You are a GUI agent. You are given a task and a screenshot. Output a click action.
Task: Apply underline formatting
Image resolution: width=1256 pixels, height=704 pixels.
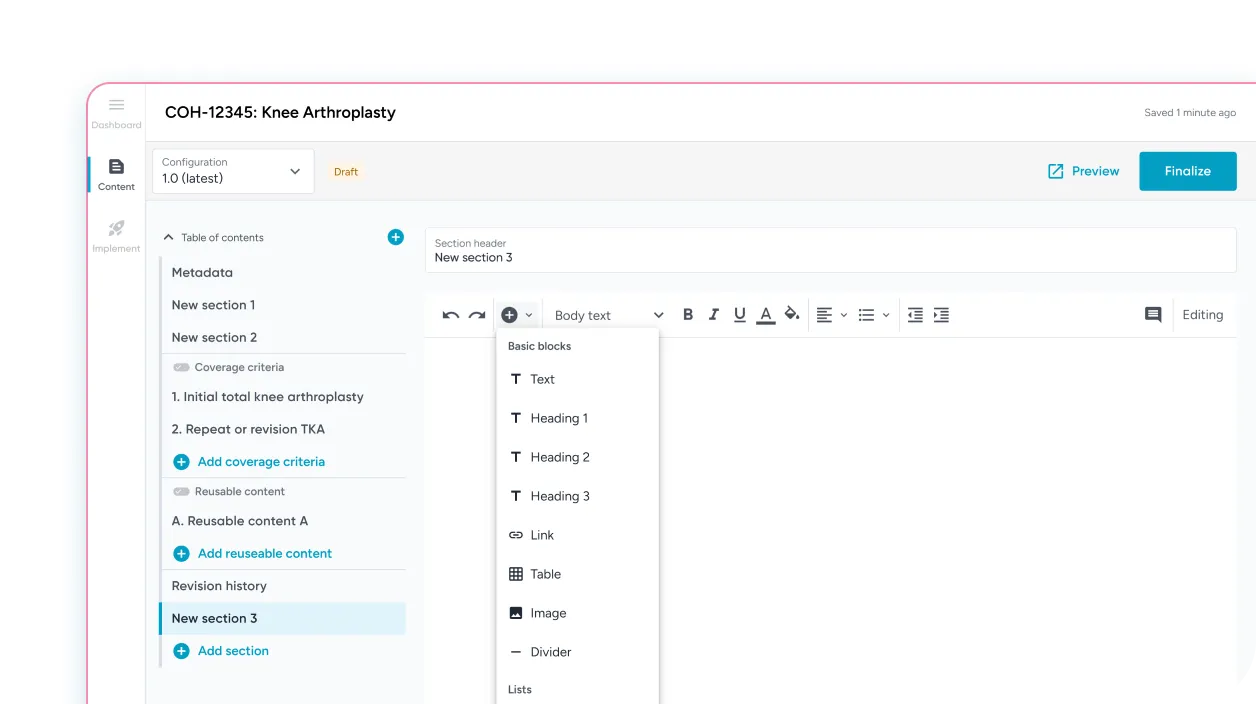click(x=740, y=314)
